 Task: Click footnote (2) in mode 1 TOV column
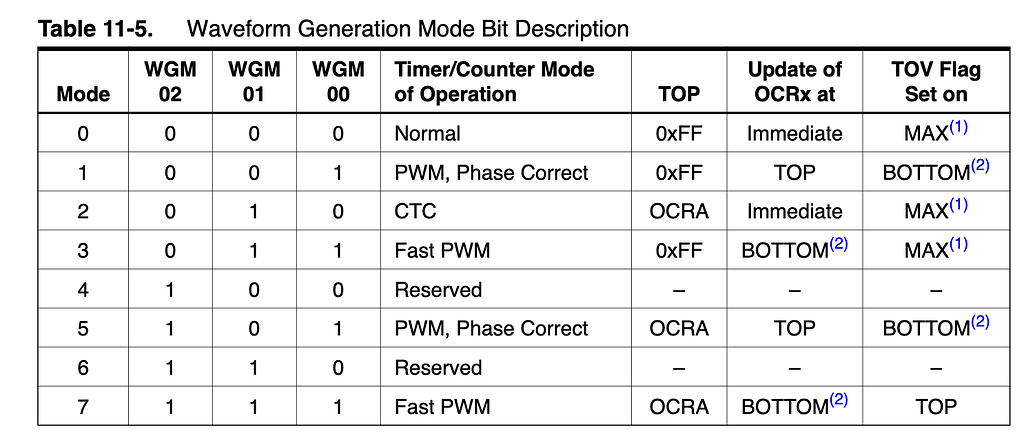[980, 166]
